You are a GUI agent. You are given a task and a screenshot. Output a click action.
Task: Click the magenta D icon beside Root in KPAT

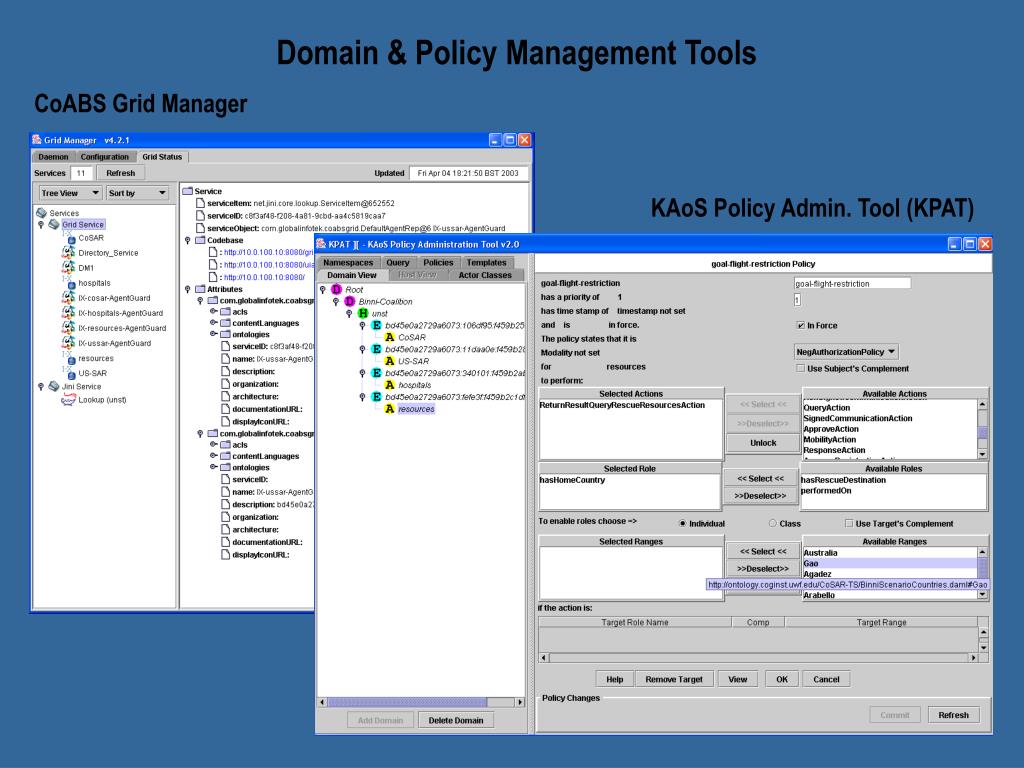click(336, 289)
